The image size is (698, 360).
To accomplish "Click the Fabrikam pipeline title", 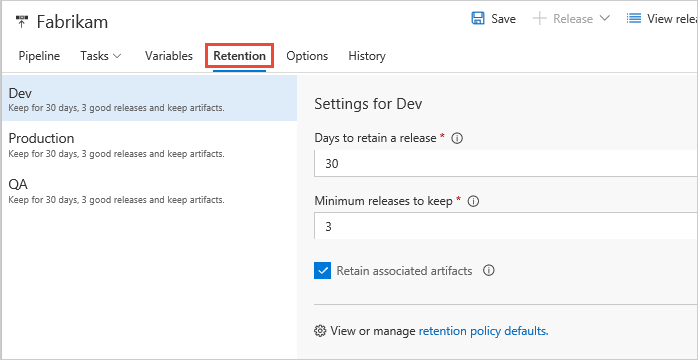I will (x=72, y=22).
